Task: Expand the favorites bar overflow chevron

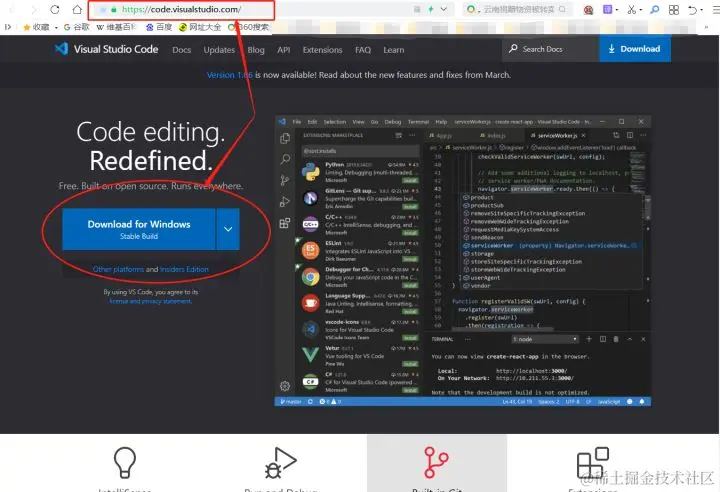Action: coord(706,27)
